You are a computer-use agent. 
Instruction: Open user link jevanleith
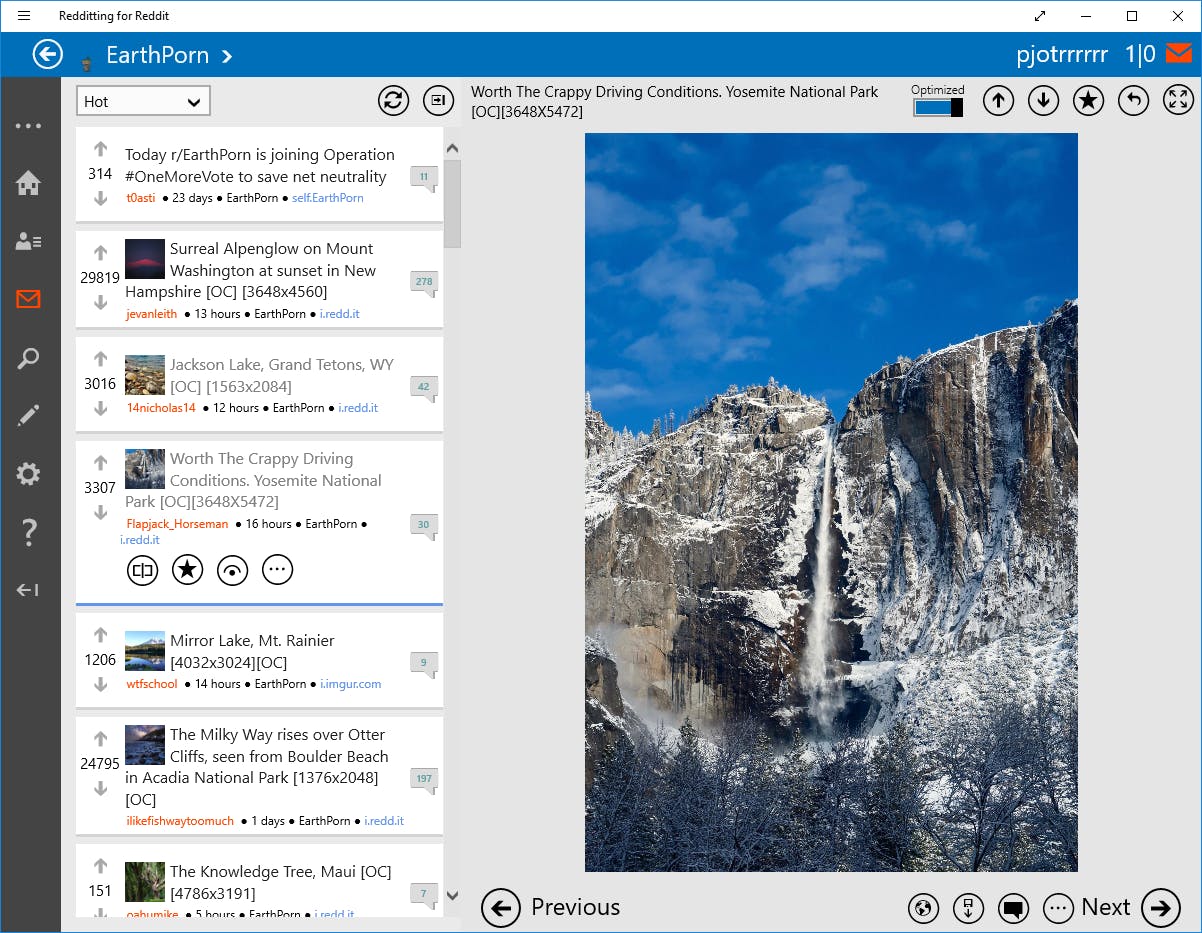click(152, 314)
